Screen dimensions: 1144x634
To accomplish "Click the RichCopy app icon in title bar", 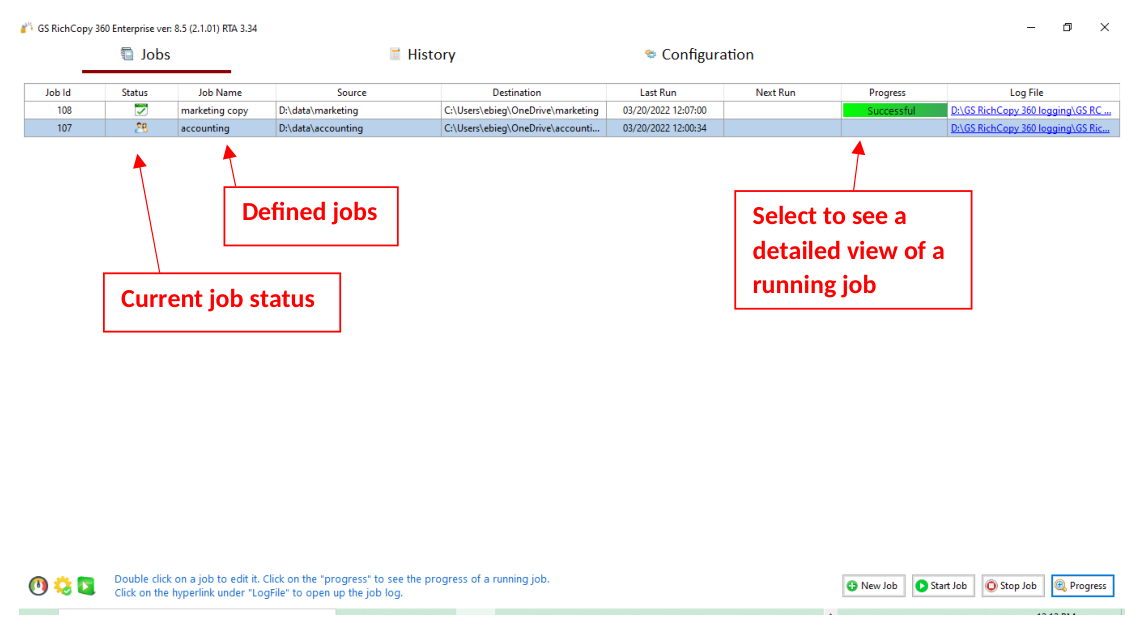I will (26, 28).
